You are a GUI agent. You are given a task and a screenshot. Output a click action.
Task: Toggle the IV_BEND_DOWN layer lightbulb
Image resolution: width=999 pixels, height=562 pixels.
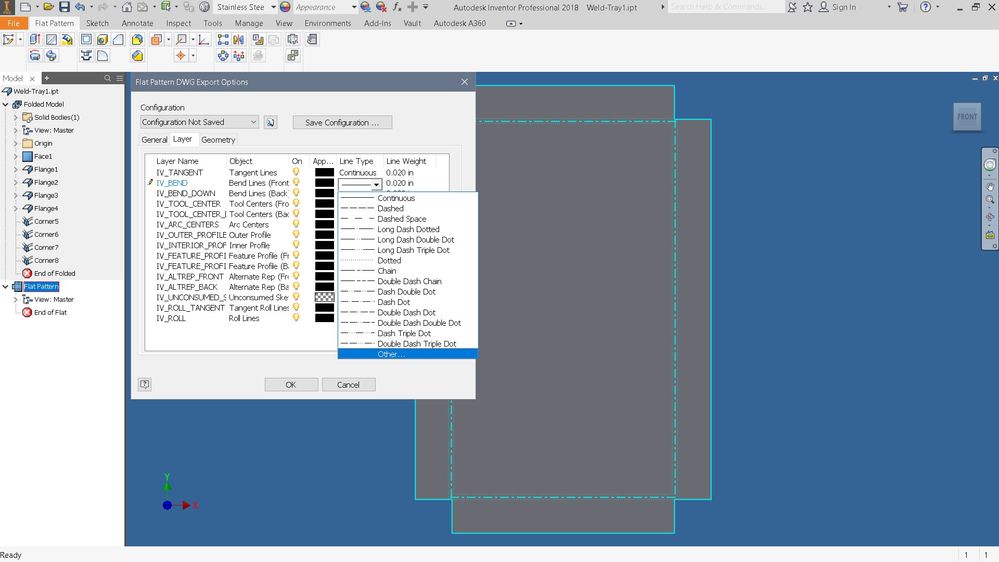296,193
